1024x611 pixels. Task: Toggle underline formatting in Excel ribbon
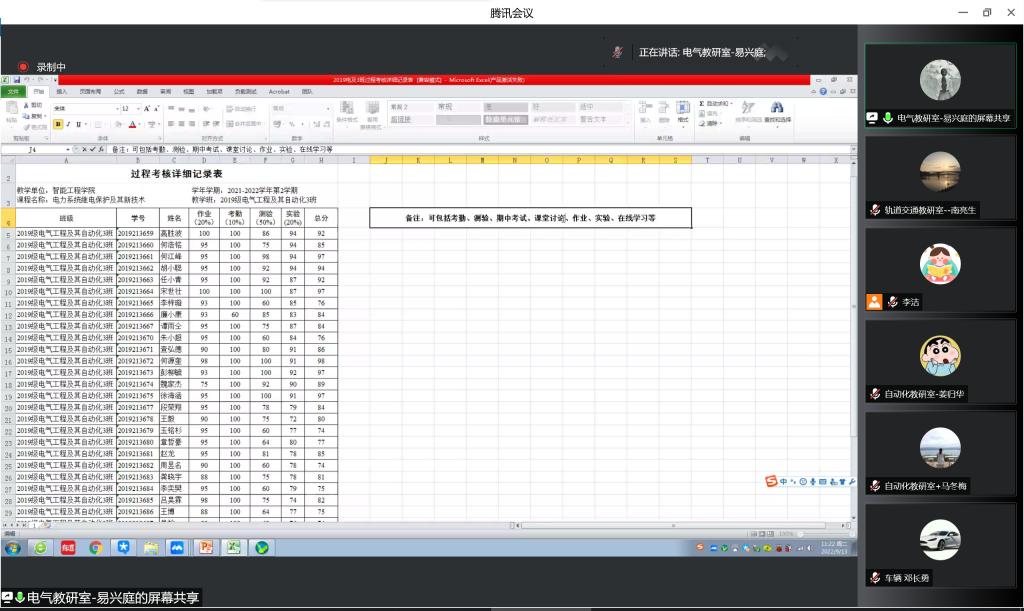tap(78, 124)
